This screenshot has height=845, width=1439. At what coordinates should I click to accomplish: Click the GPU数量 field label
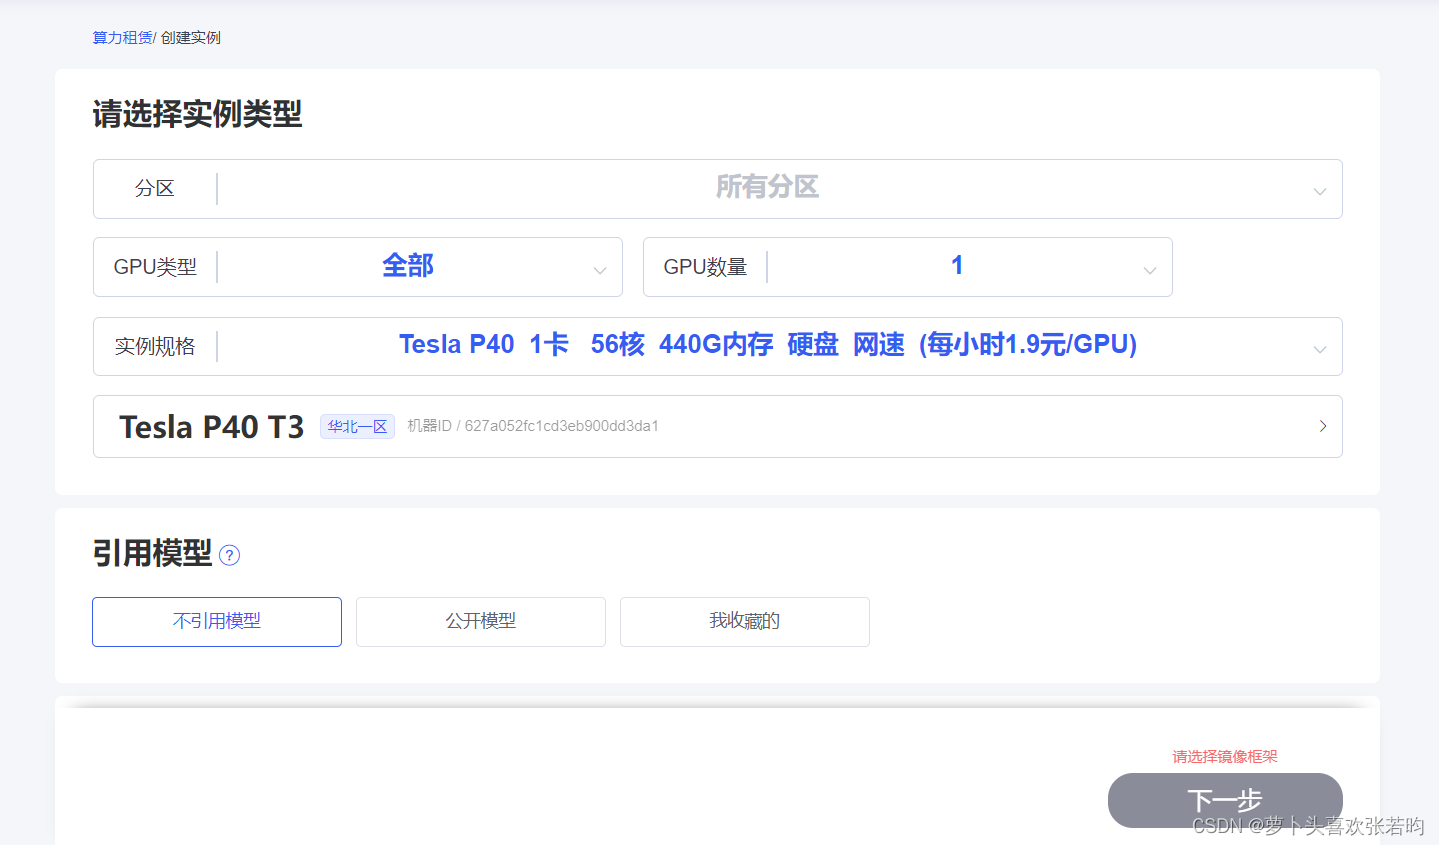coord(705,267)
